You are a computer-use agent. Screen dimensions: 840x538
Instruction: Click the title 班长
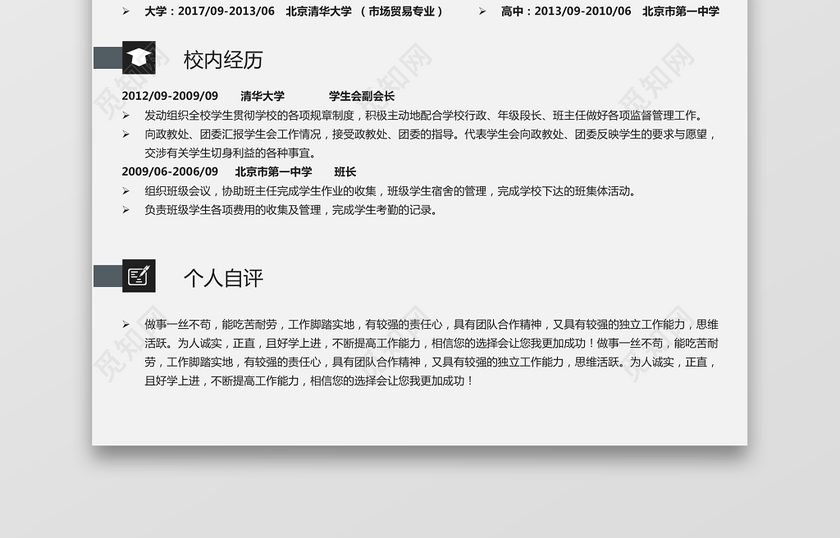click(x=345, y=171)
